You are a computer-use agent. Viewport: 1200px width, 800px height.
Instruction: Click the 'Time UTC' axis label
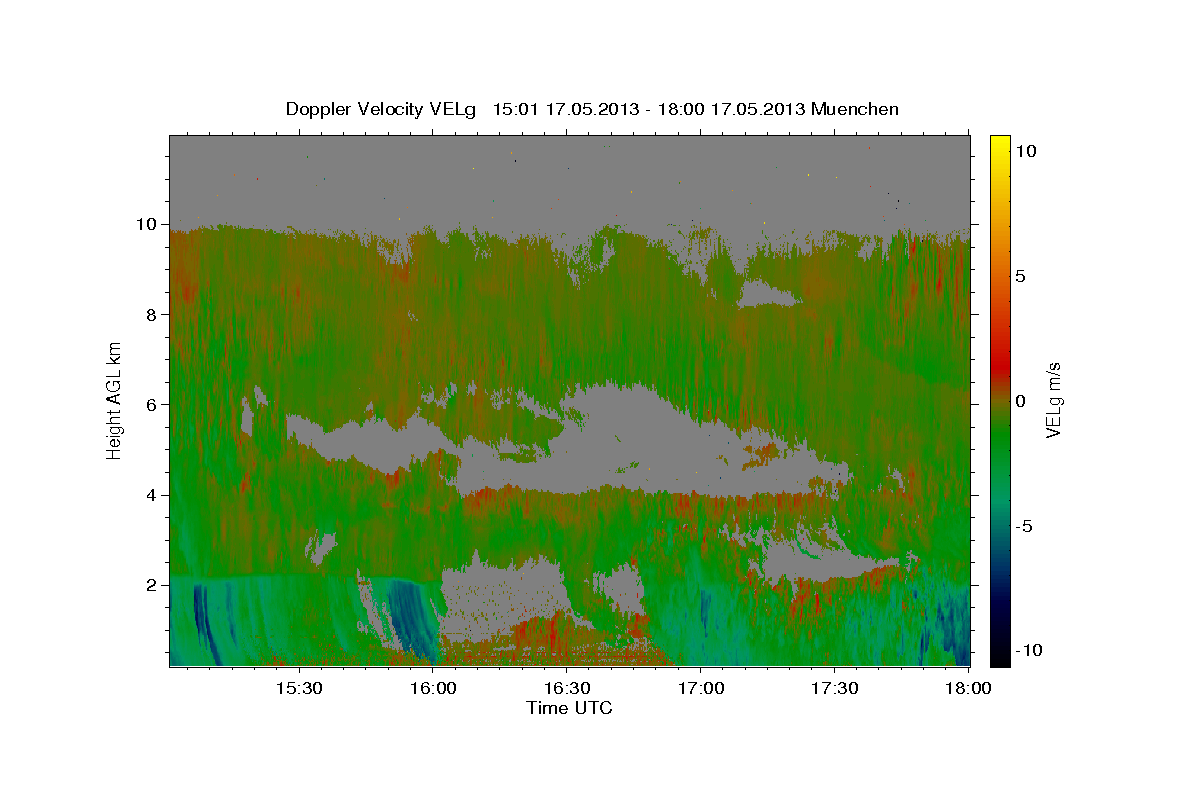coord(569,708)
